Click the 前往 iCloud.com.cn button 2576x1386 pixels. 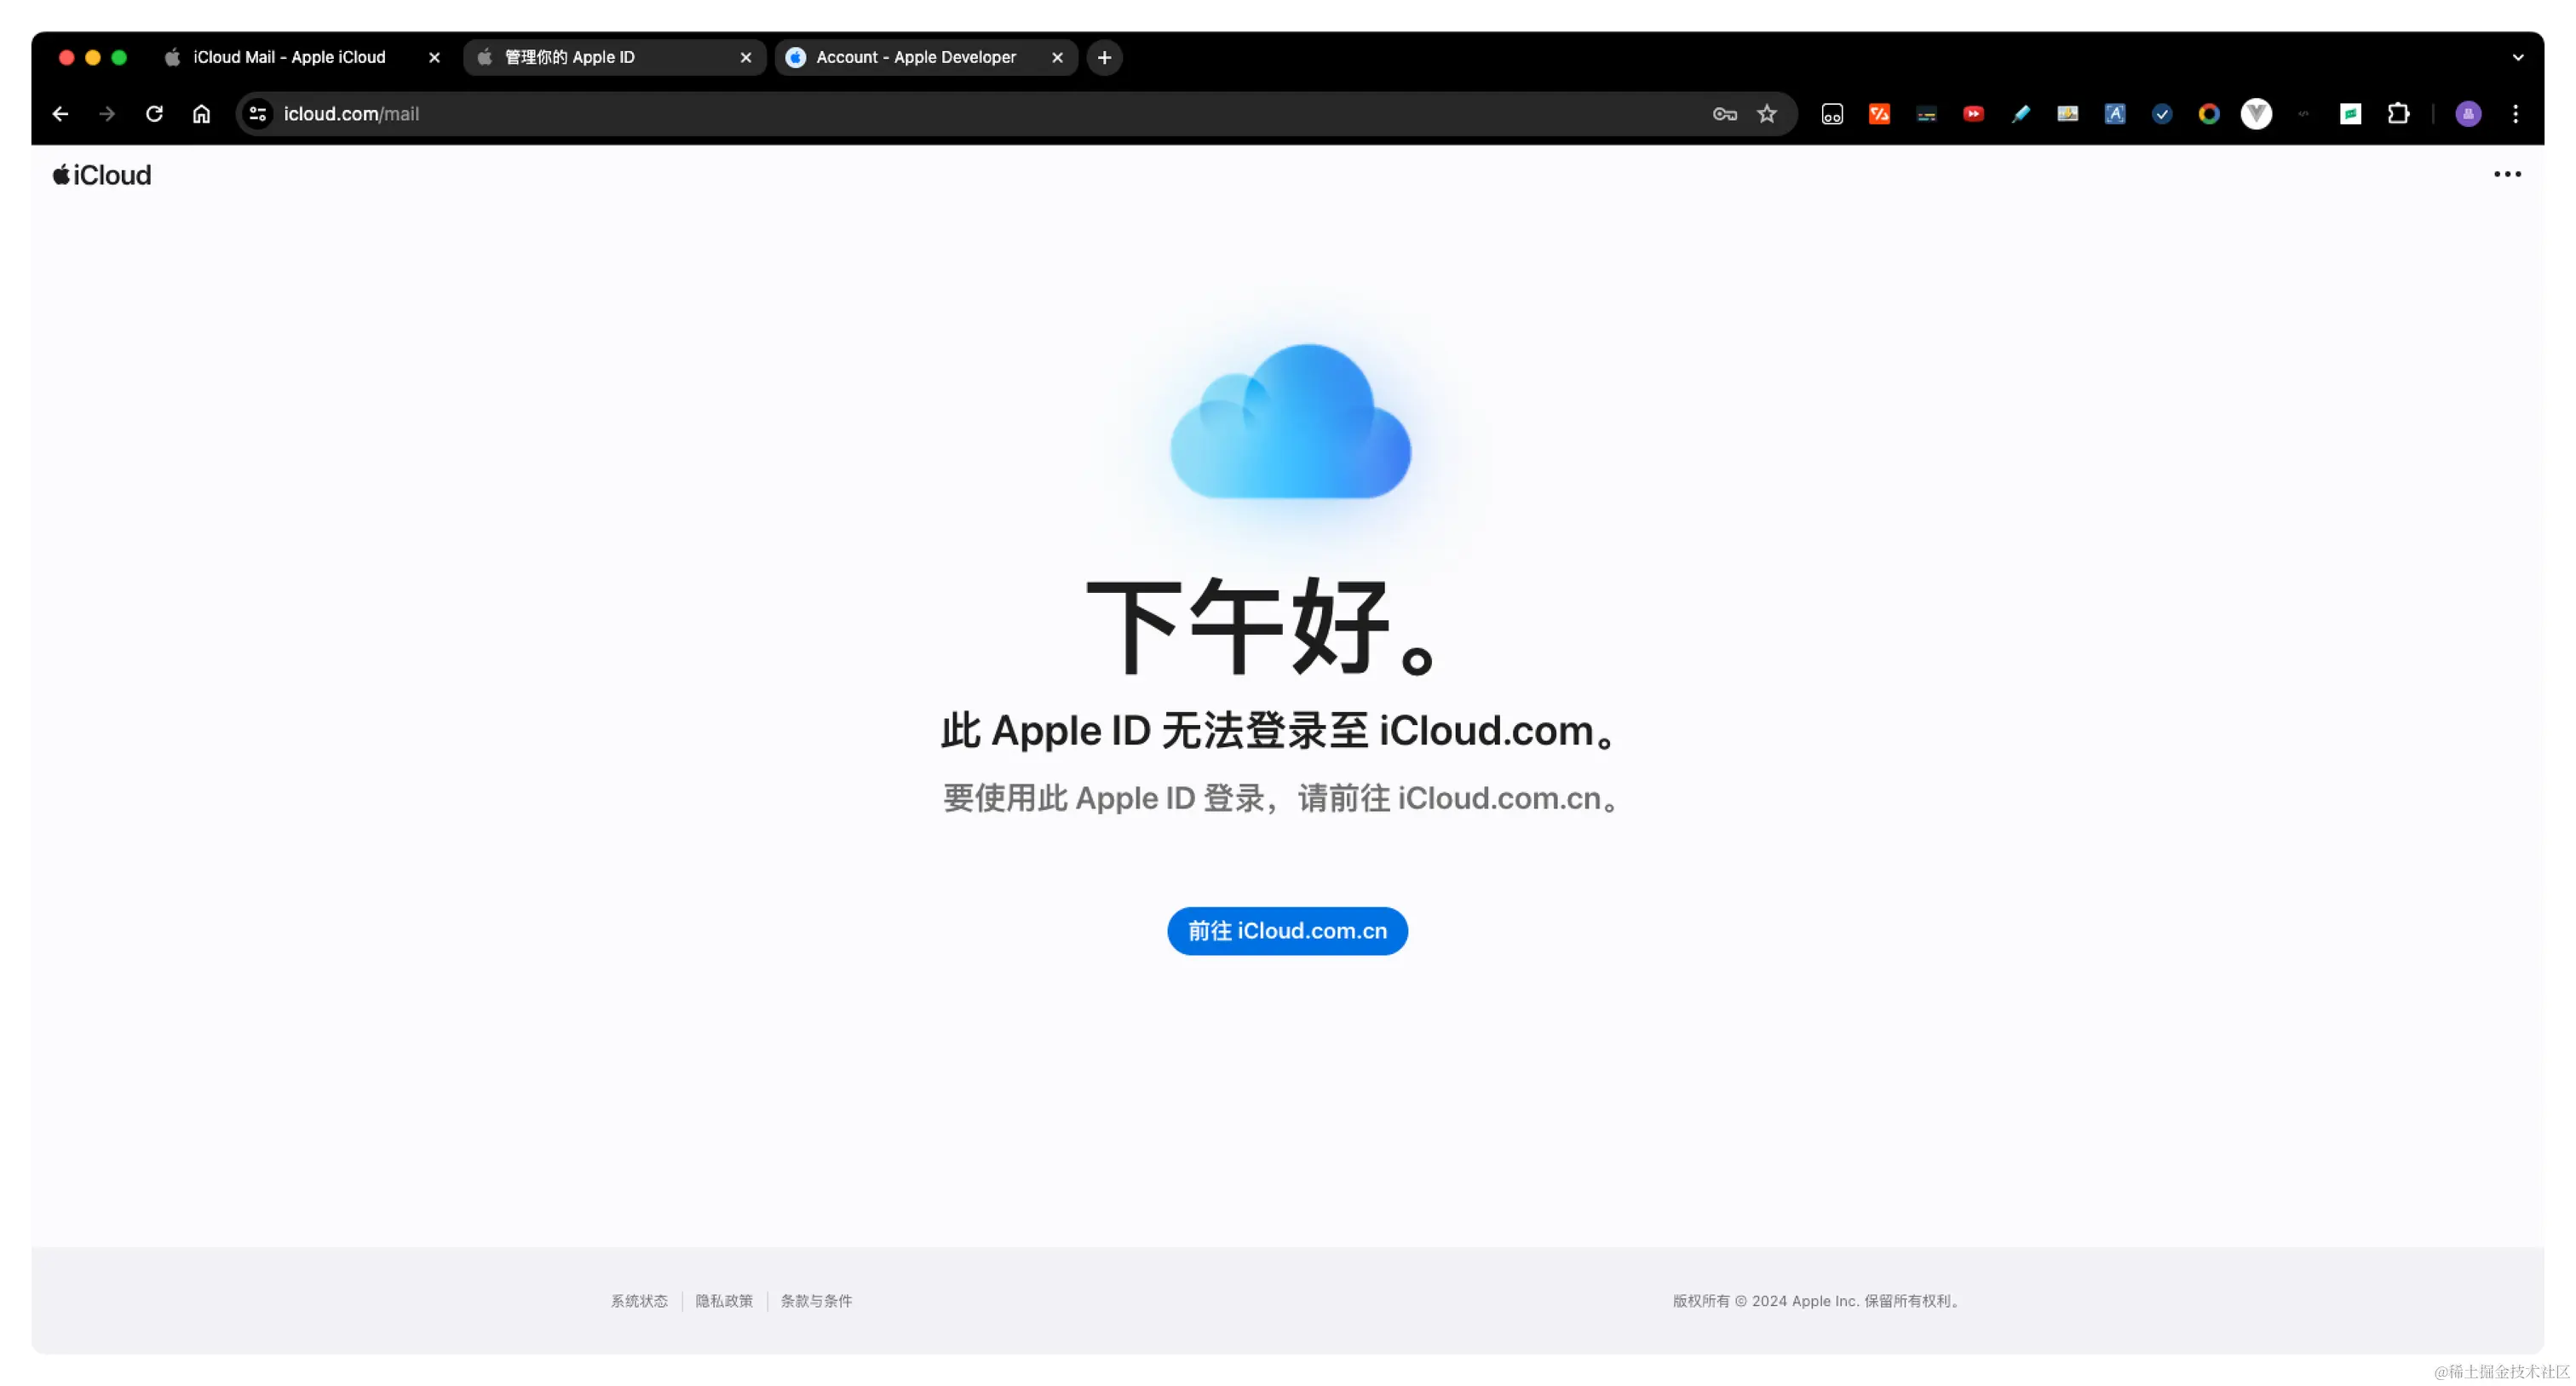(1287, 931)
